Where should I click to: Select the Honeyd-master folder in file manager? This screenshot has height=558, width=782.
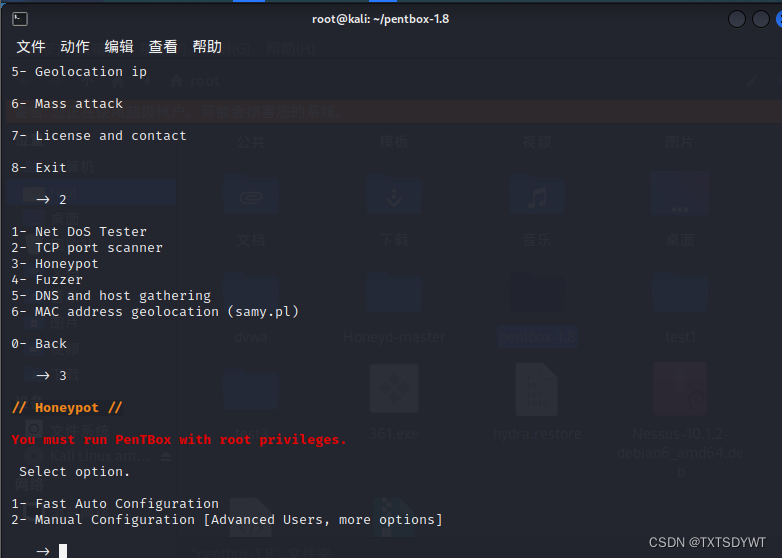coord(394,312)
